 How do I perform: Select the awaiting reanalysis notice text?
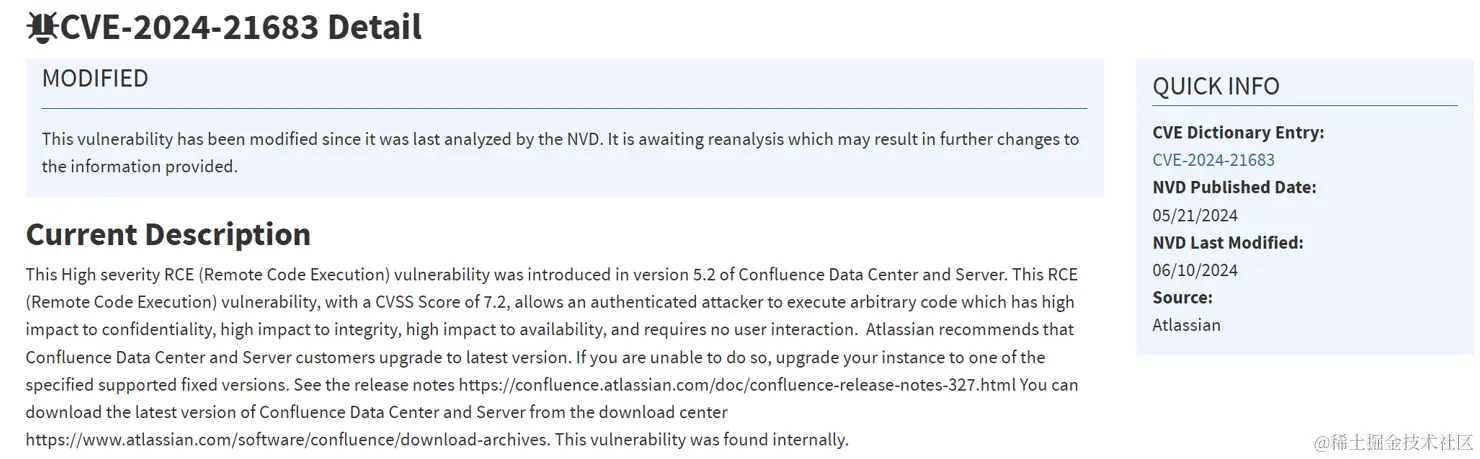click(560, 153)
